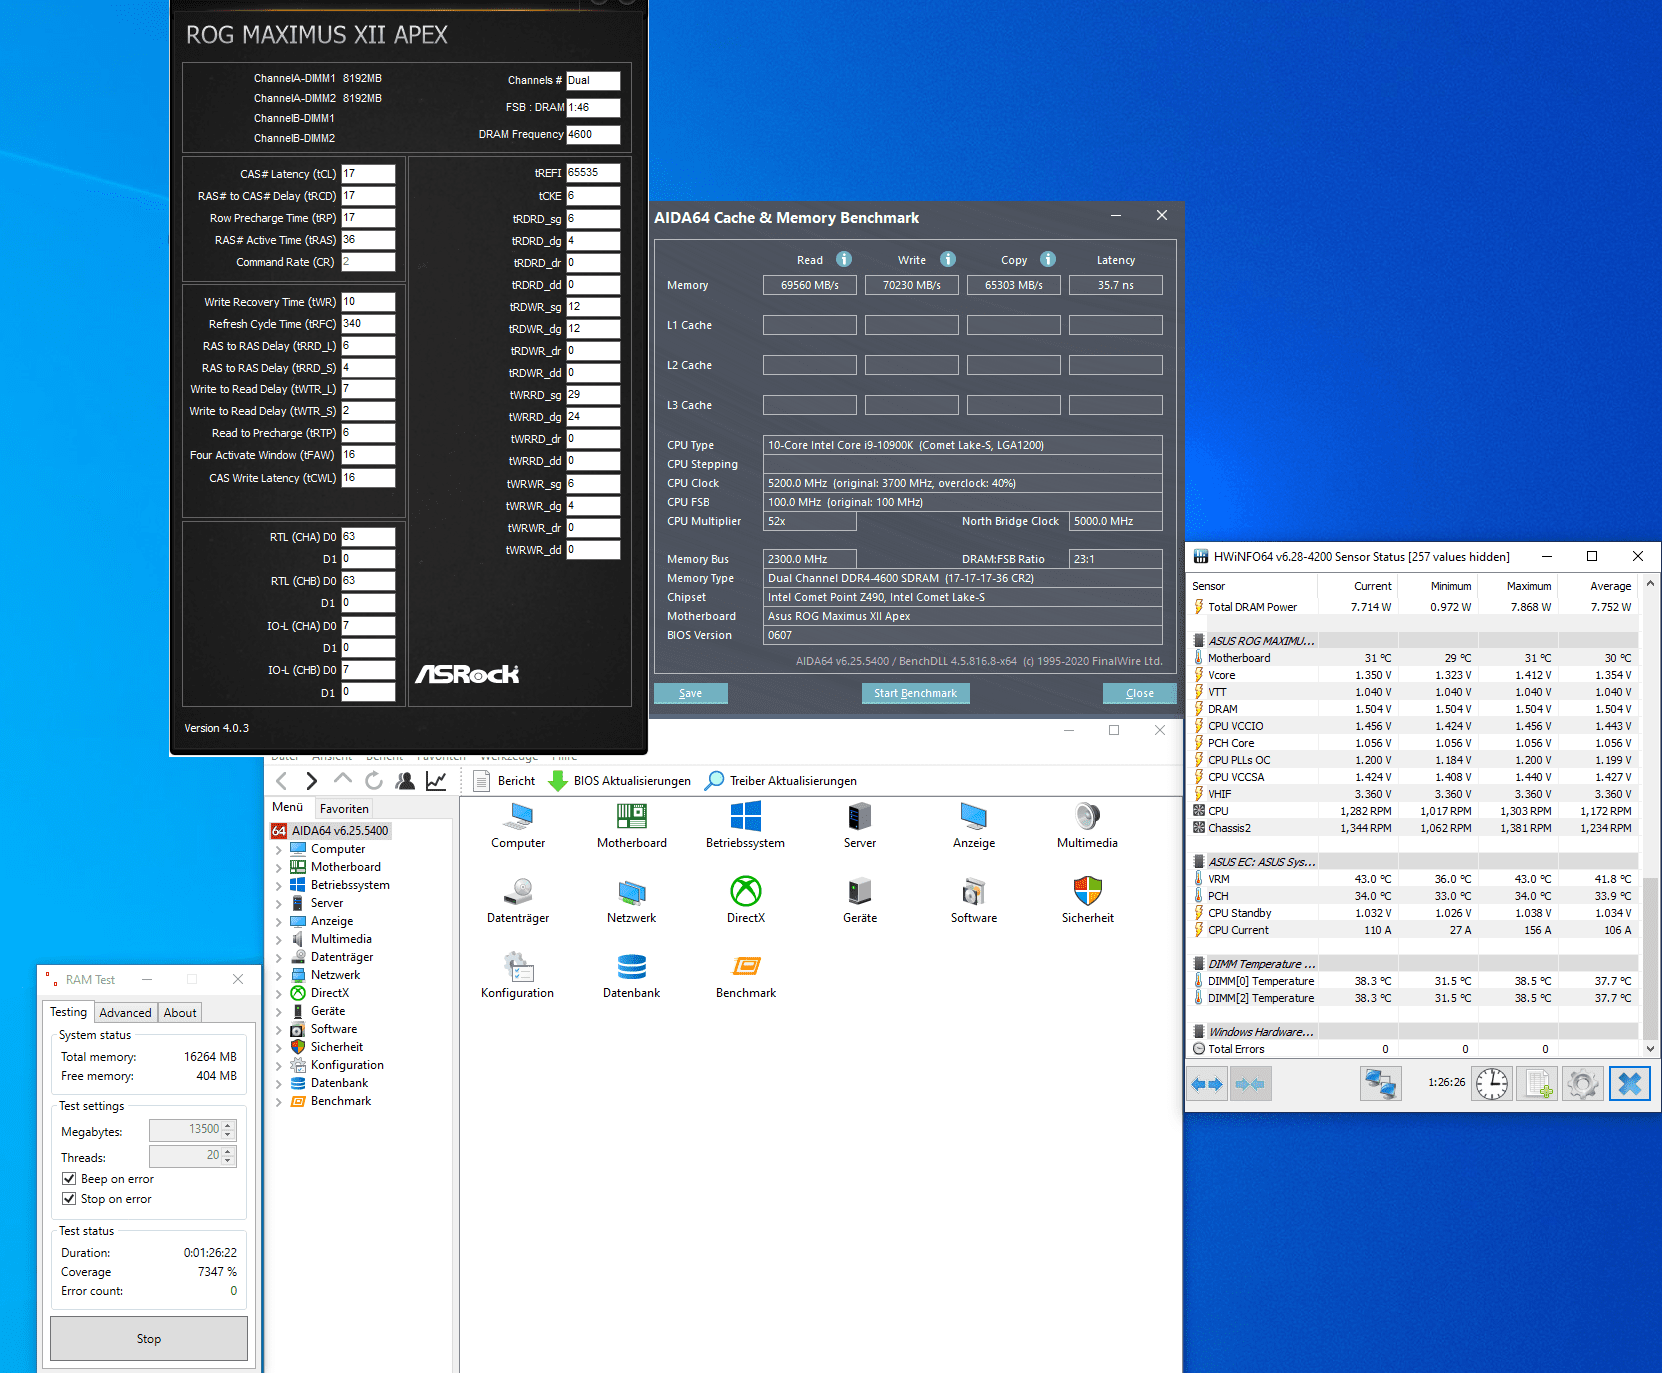1662x1373 pixels.
Task: Click the AIDA64 back navigation arrow
Action: click(x=281, y=781)
